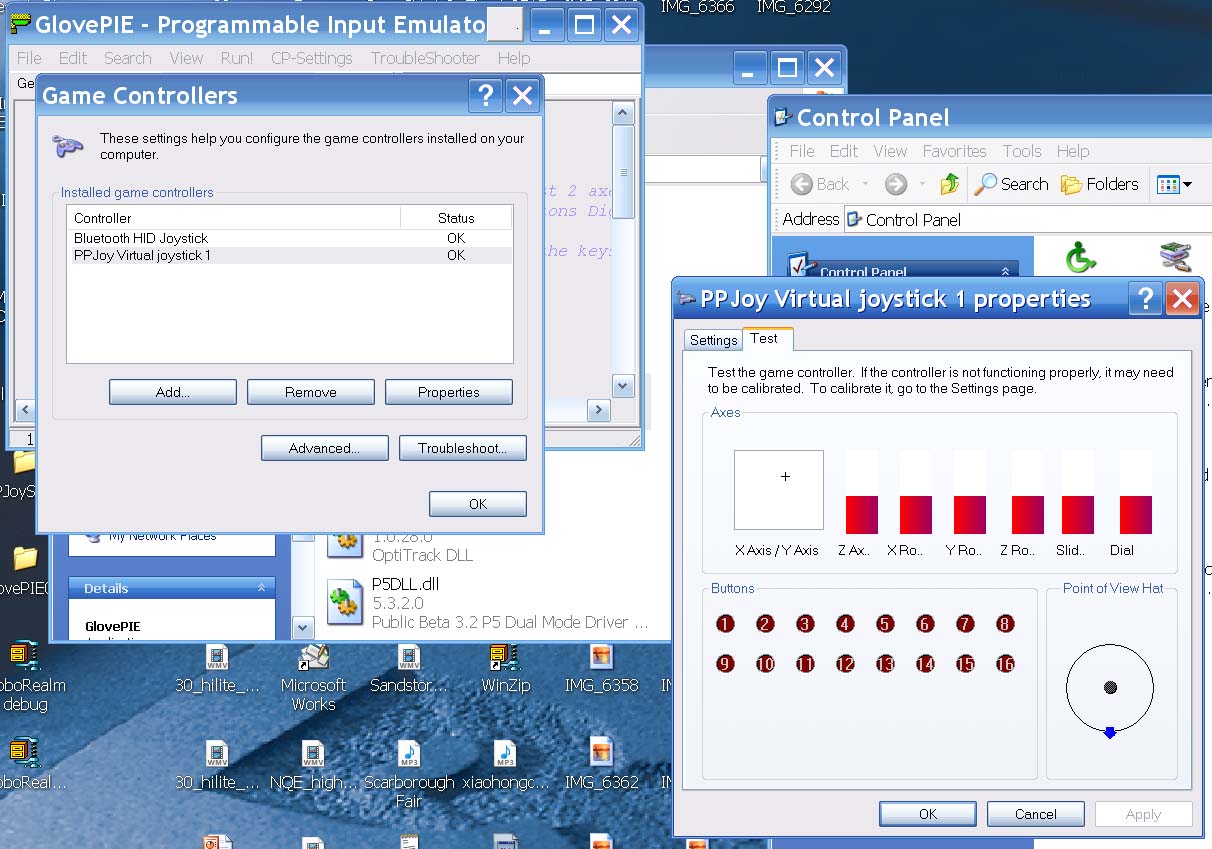Open the Views dropdown in Control Panel
Screen dimensions: 1212x849
[x=1174, y=184]
